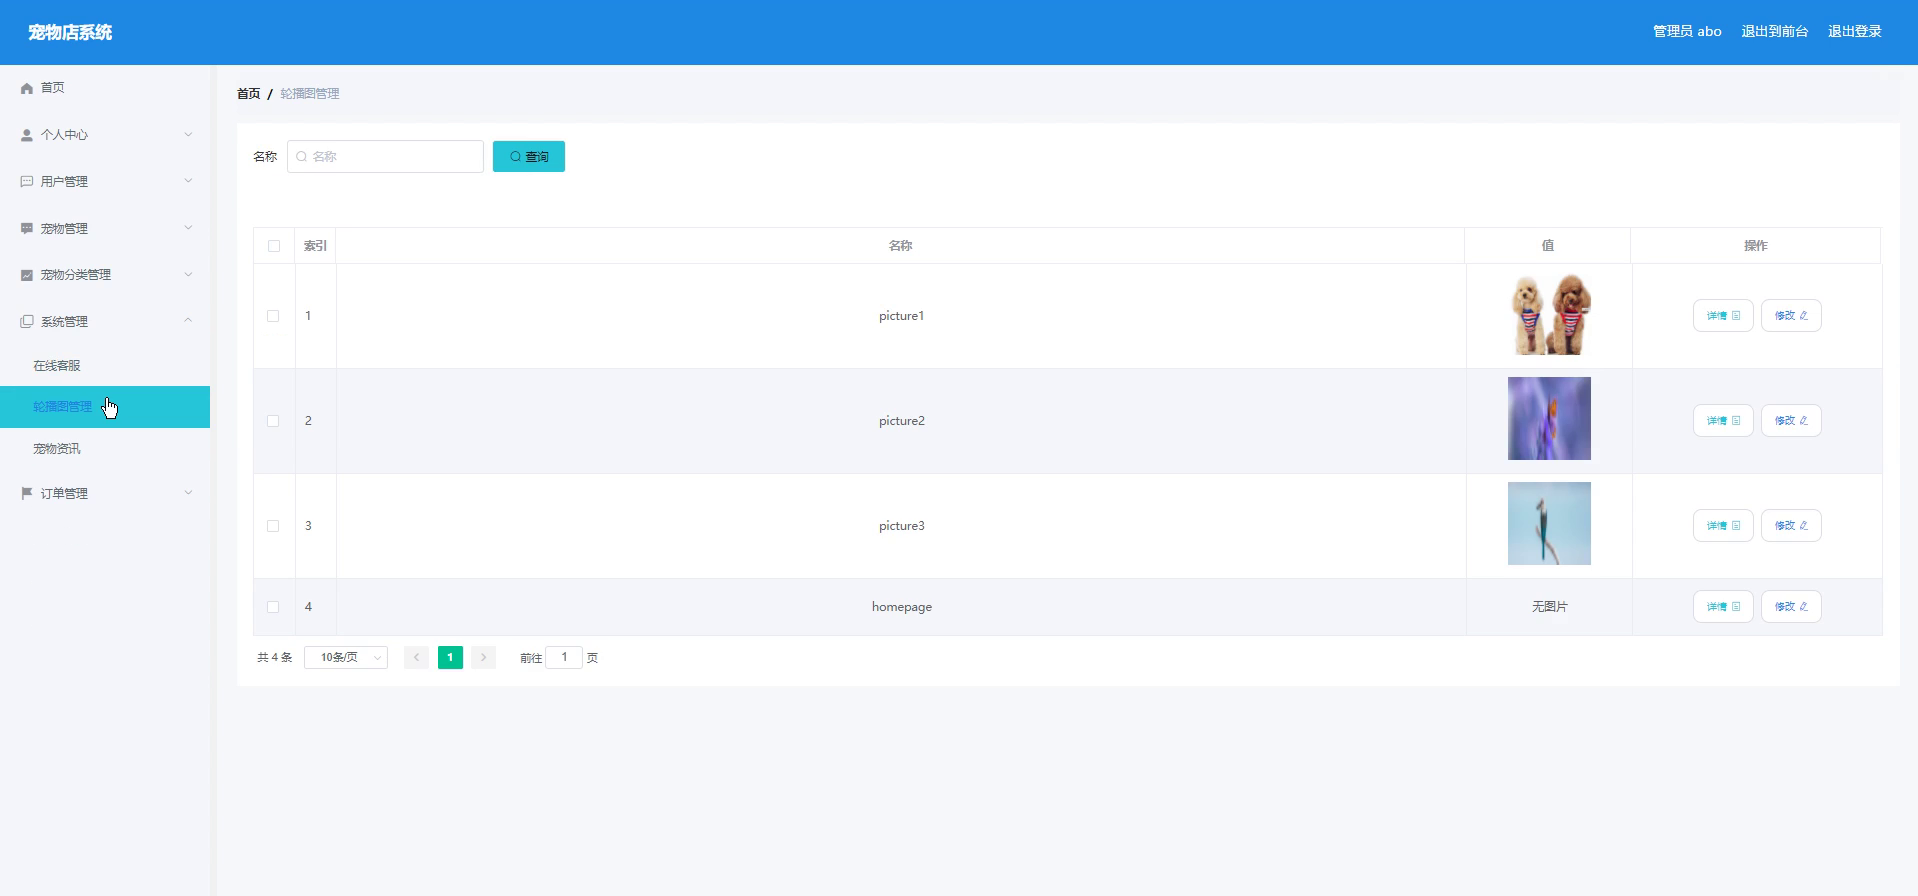
Task: Open the 10条/页 page size dropdown
Action: pos(346,657)
